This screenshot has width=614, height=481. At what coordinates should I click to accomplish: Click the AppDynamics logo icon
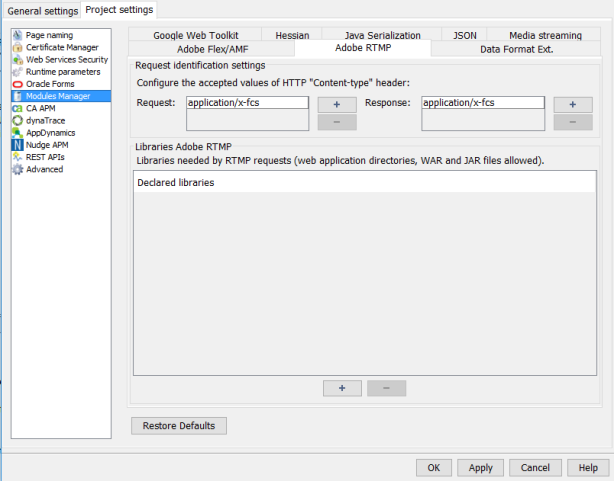tap(18, 133)
